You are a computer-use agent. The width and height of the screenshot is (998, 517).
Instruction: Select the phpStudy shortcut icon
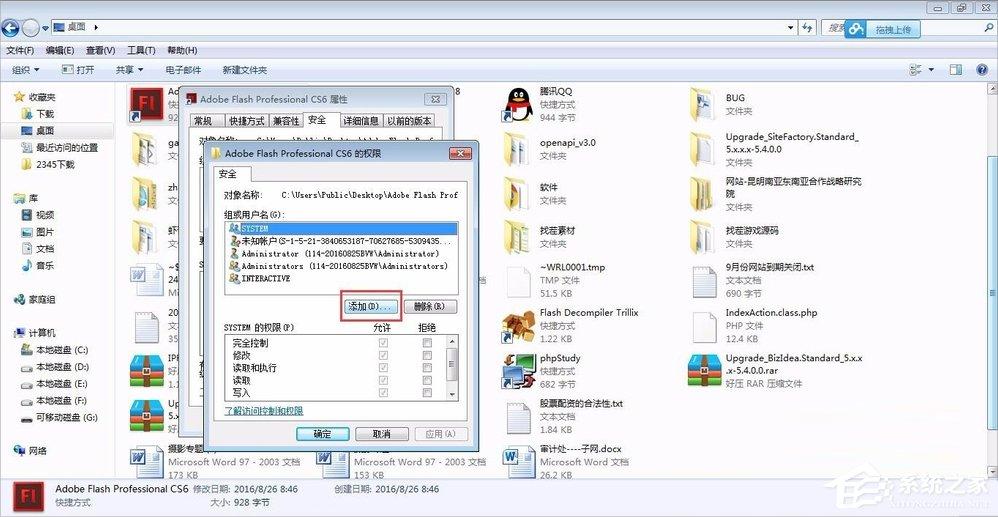coord(519,371)
